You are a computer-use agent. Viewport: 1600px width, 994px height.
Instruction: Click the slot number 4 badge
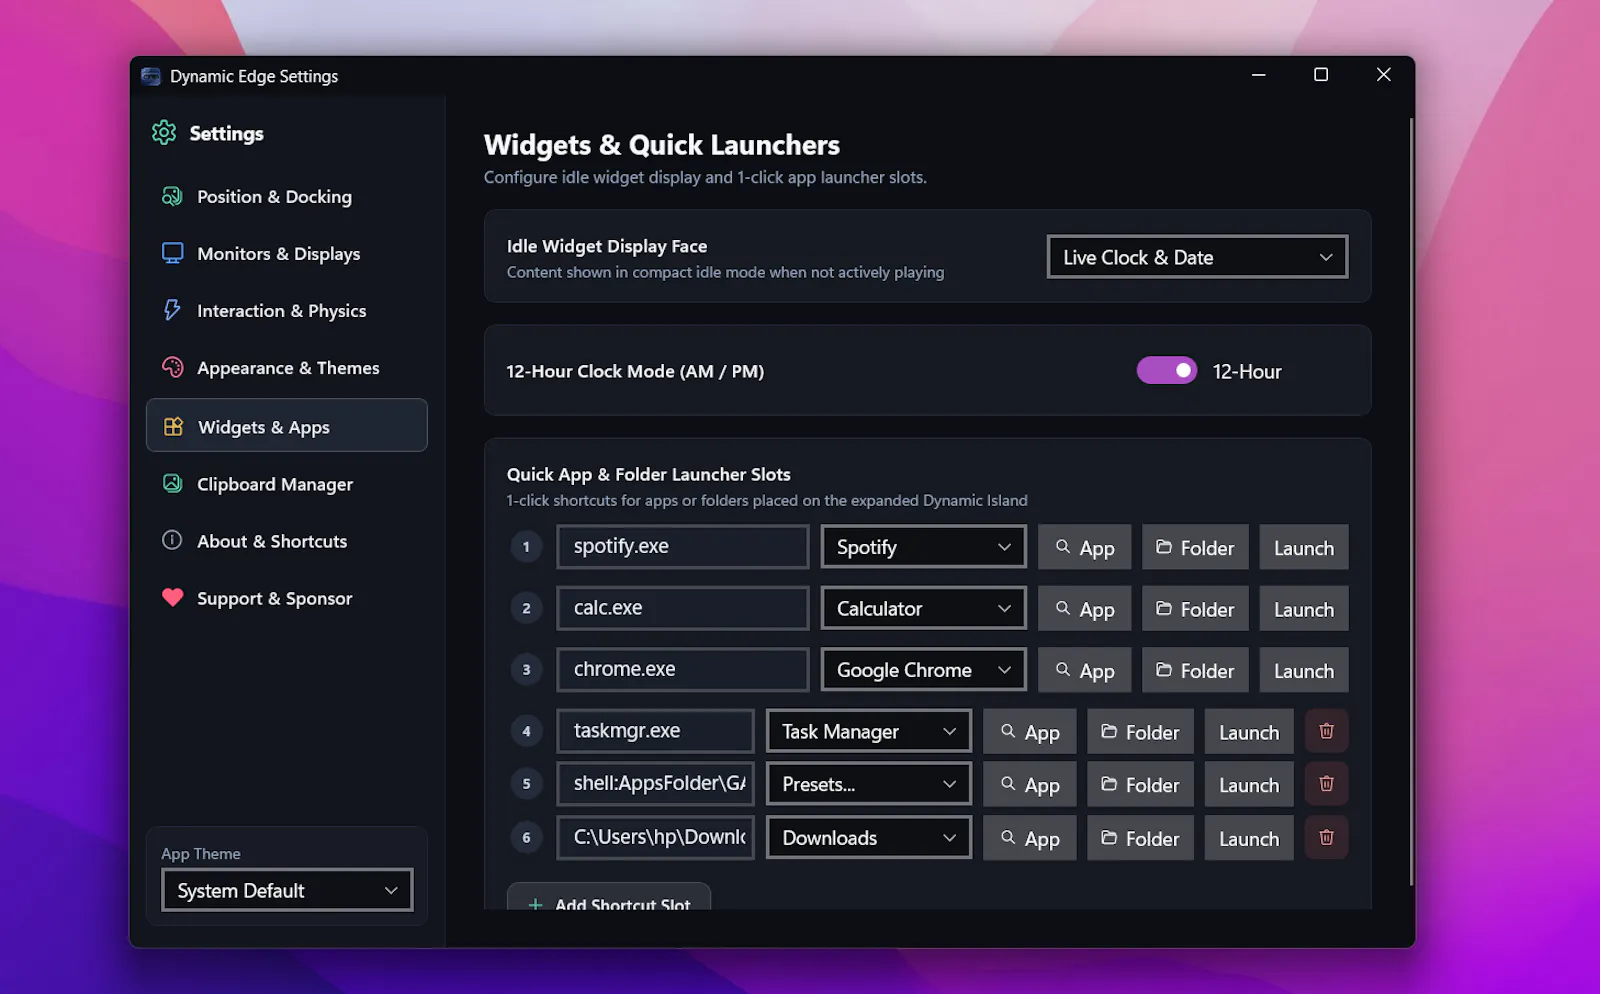526,731
